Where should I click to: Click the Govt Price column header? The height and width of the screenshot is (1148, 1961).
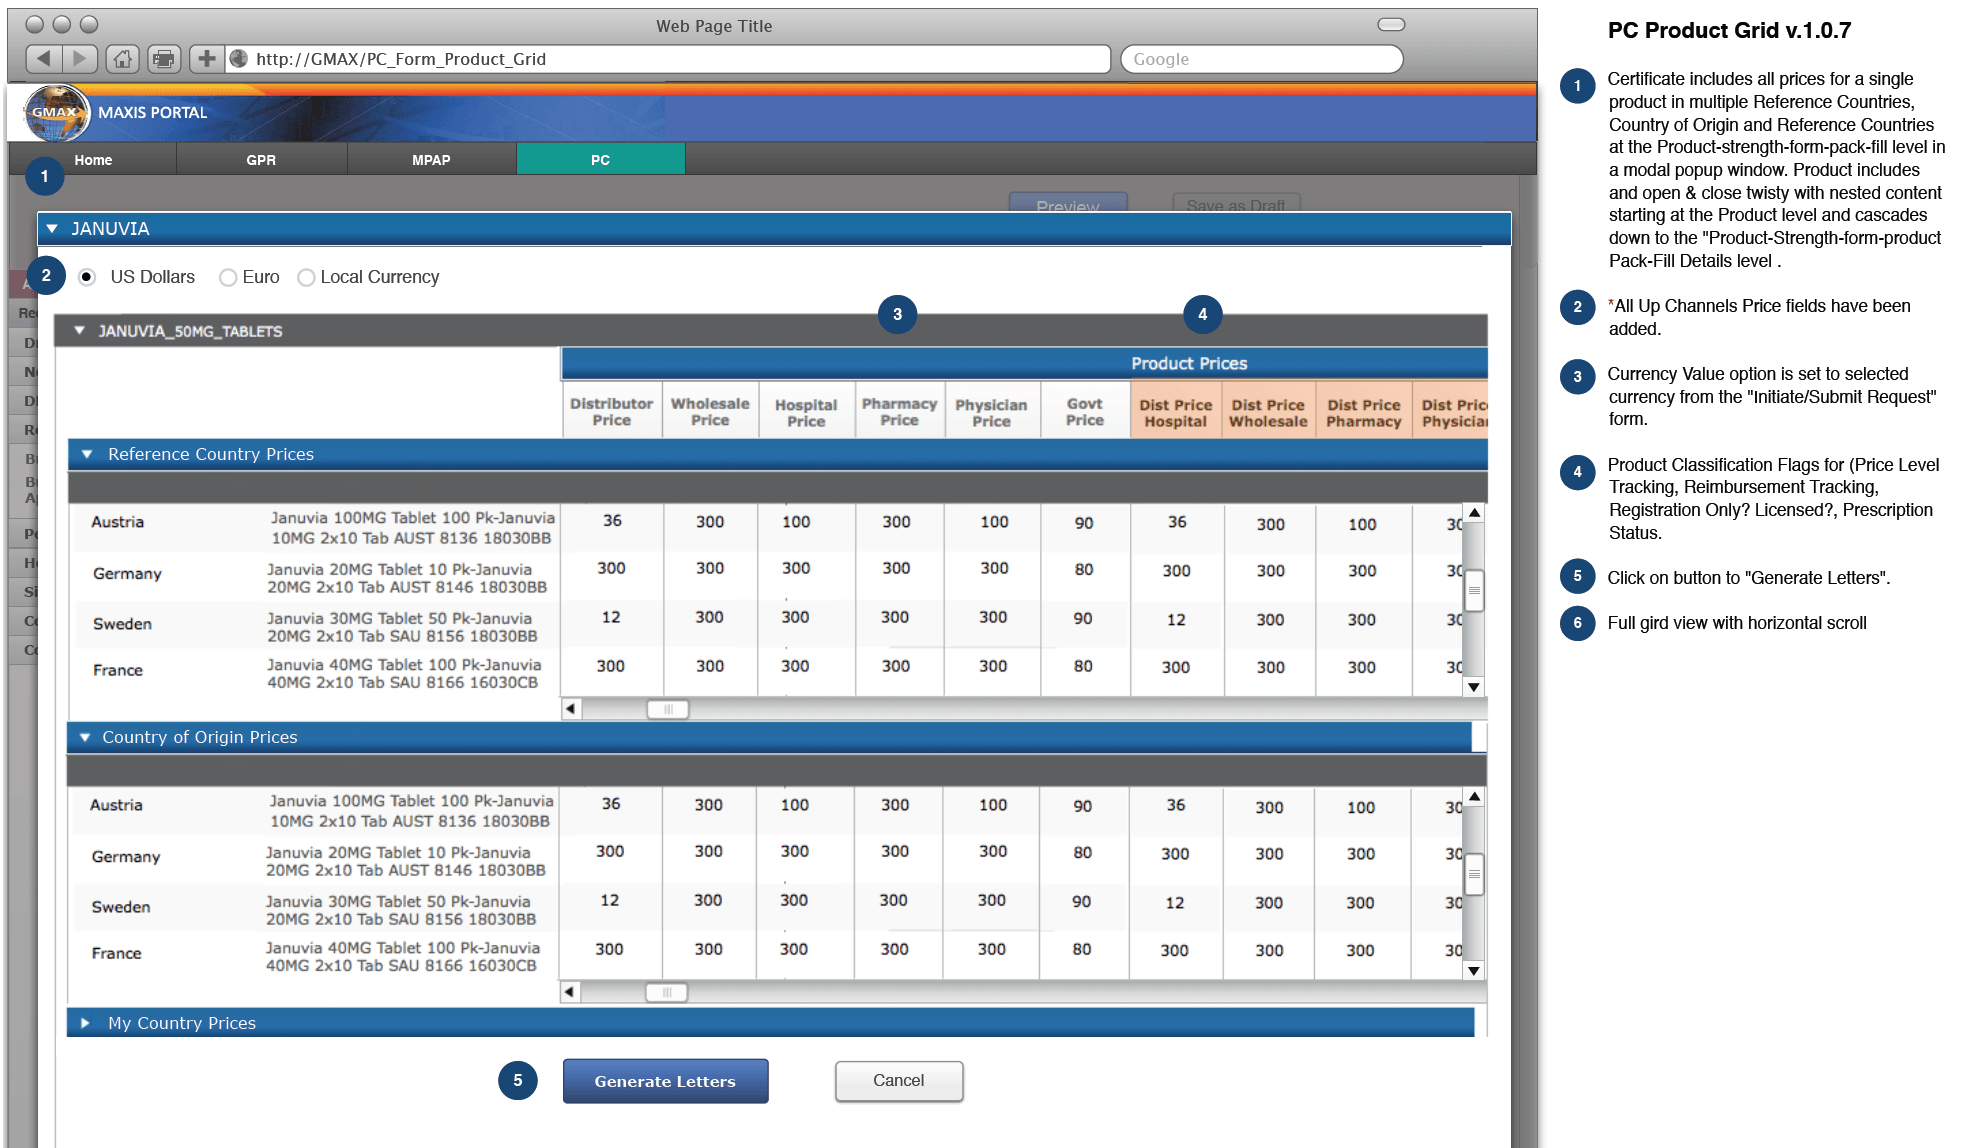tap(1085, 411)
